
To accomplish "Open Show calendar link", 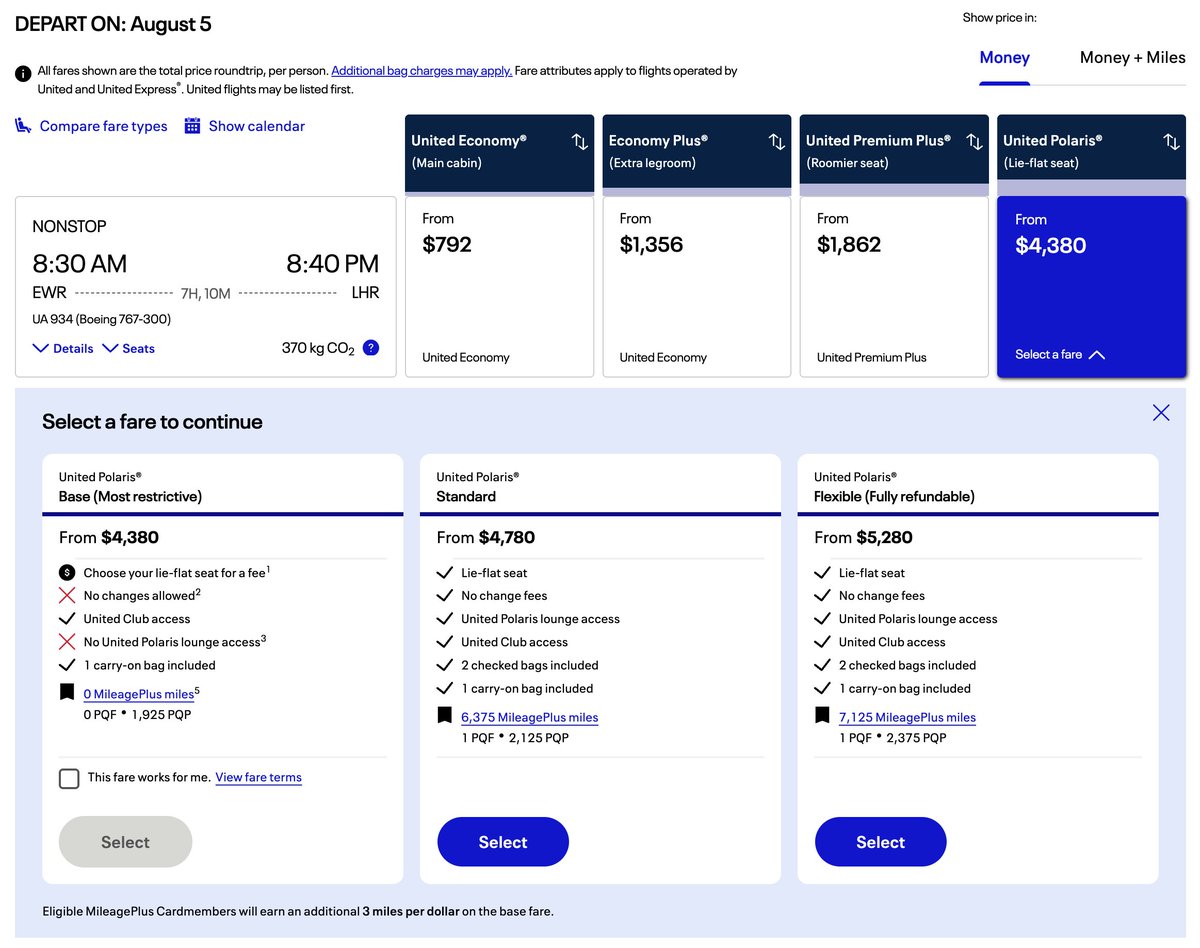I will (256, 126).
